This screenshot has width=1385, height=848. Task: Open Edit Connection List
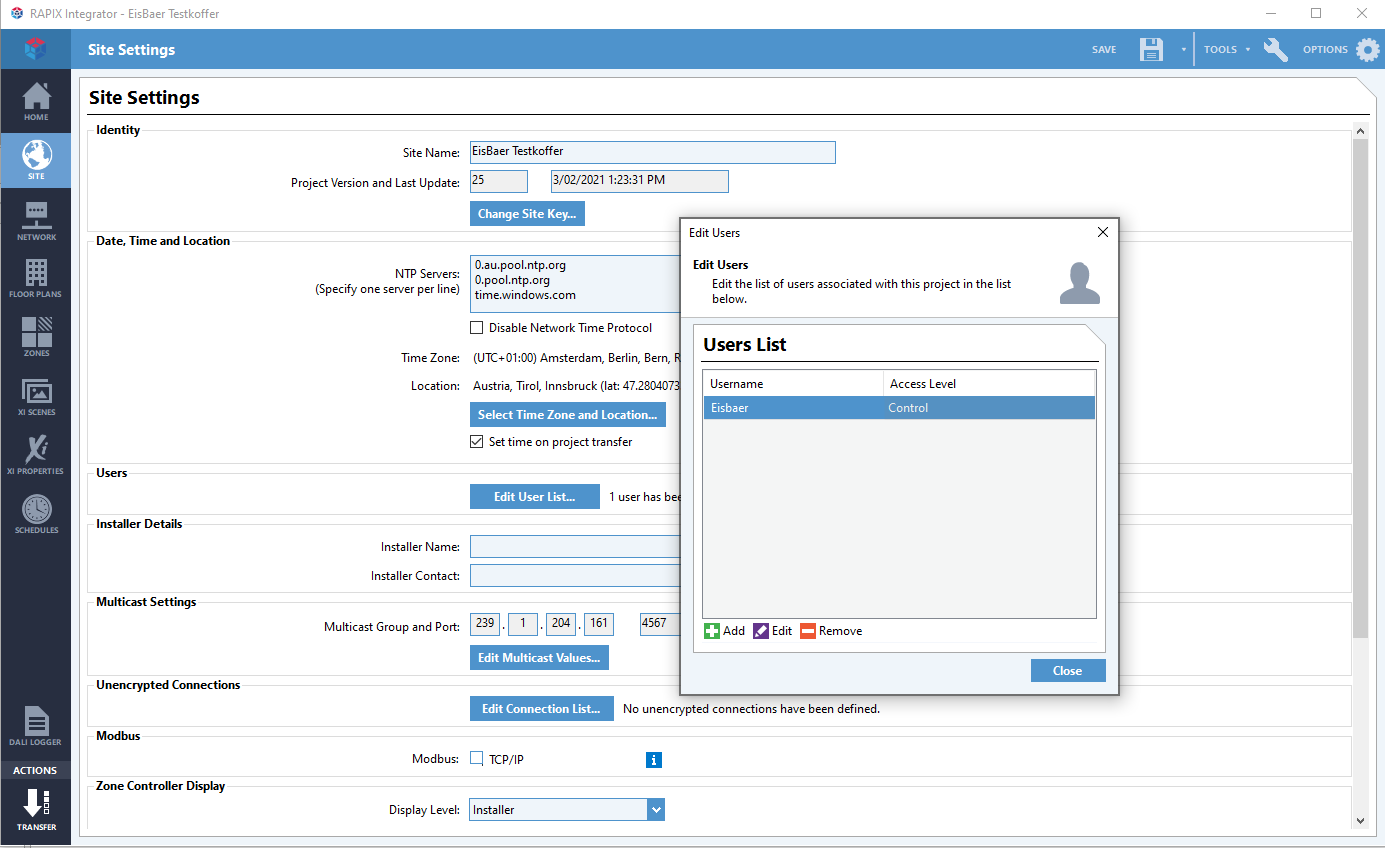pos(541,709)
